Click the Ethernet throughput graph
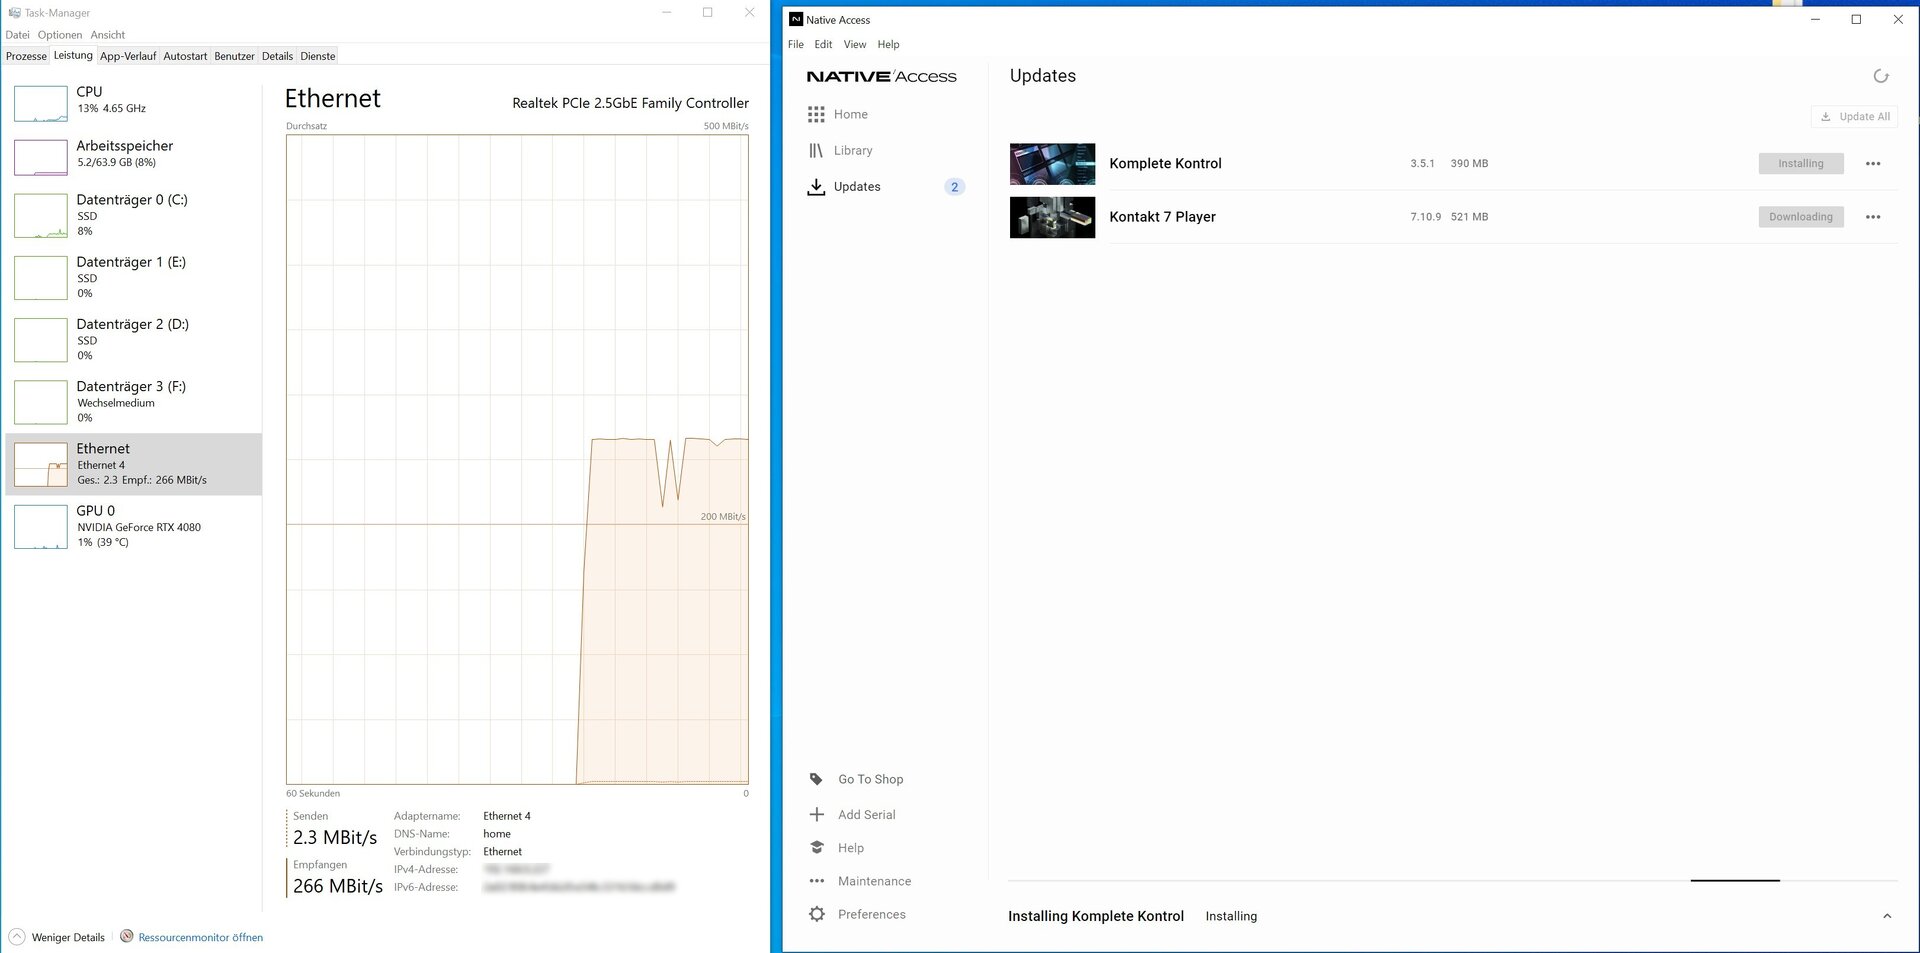This screenshot has width=1920, height=953. [517, 460]
